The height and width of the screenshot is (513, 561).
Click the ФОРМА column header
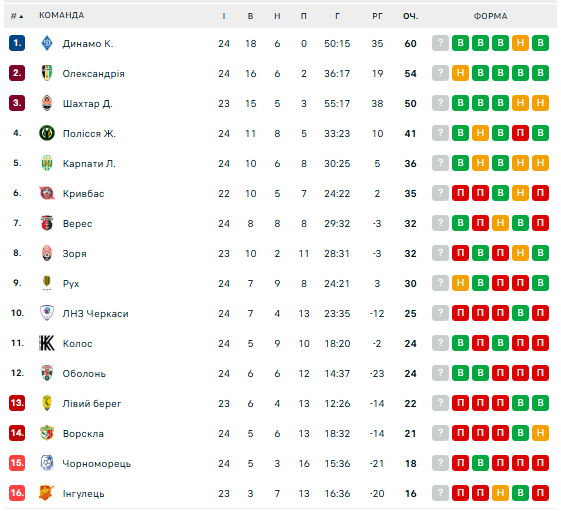click(x=490, y=16)
